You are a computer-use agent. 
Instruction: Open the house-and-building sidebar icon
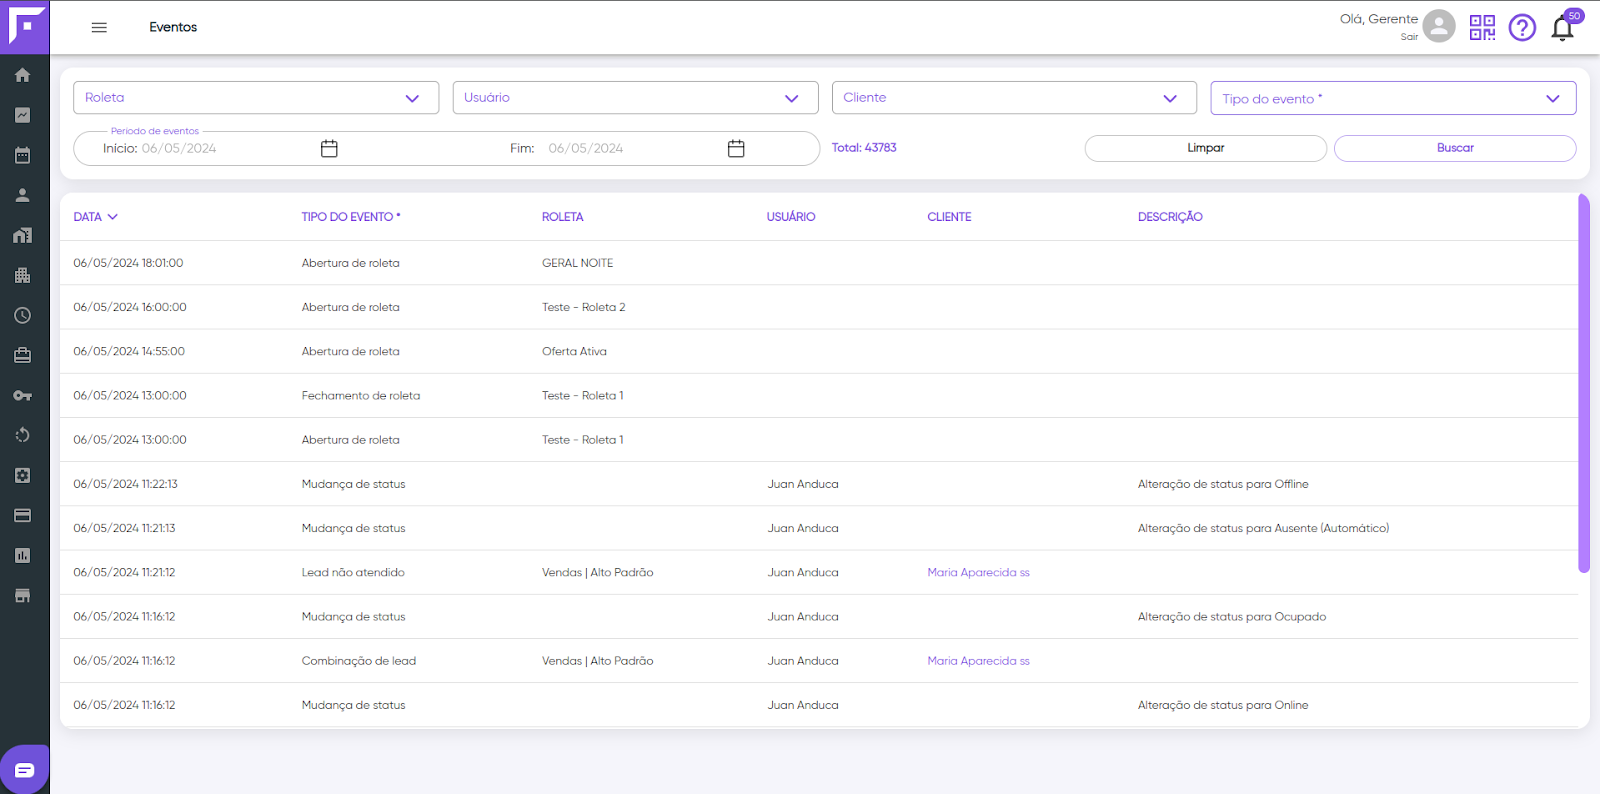coord(22,235)
